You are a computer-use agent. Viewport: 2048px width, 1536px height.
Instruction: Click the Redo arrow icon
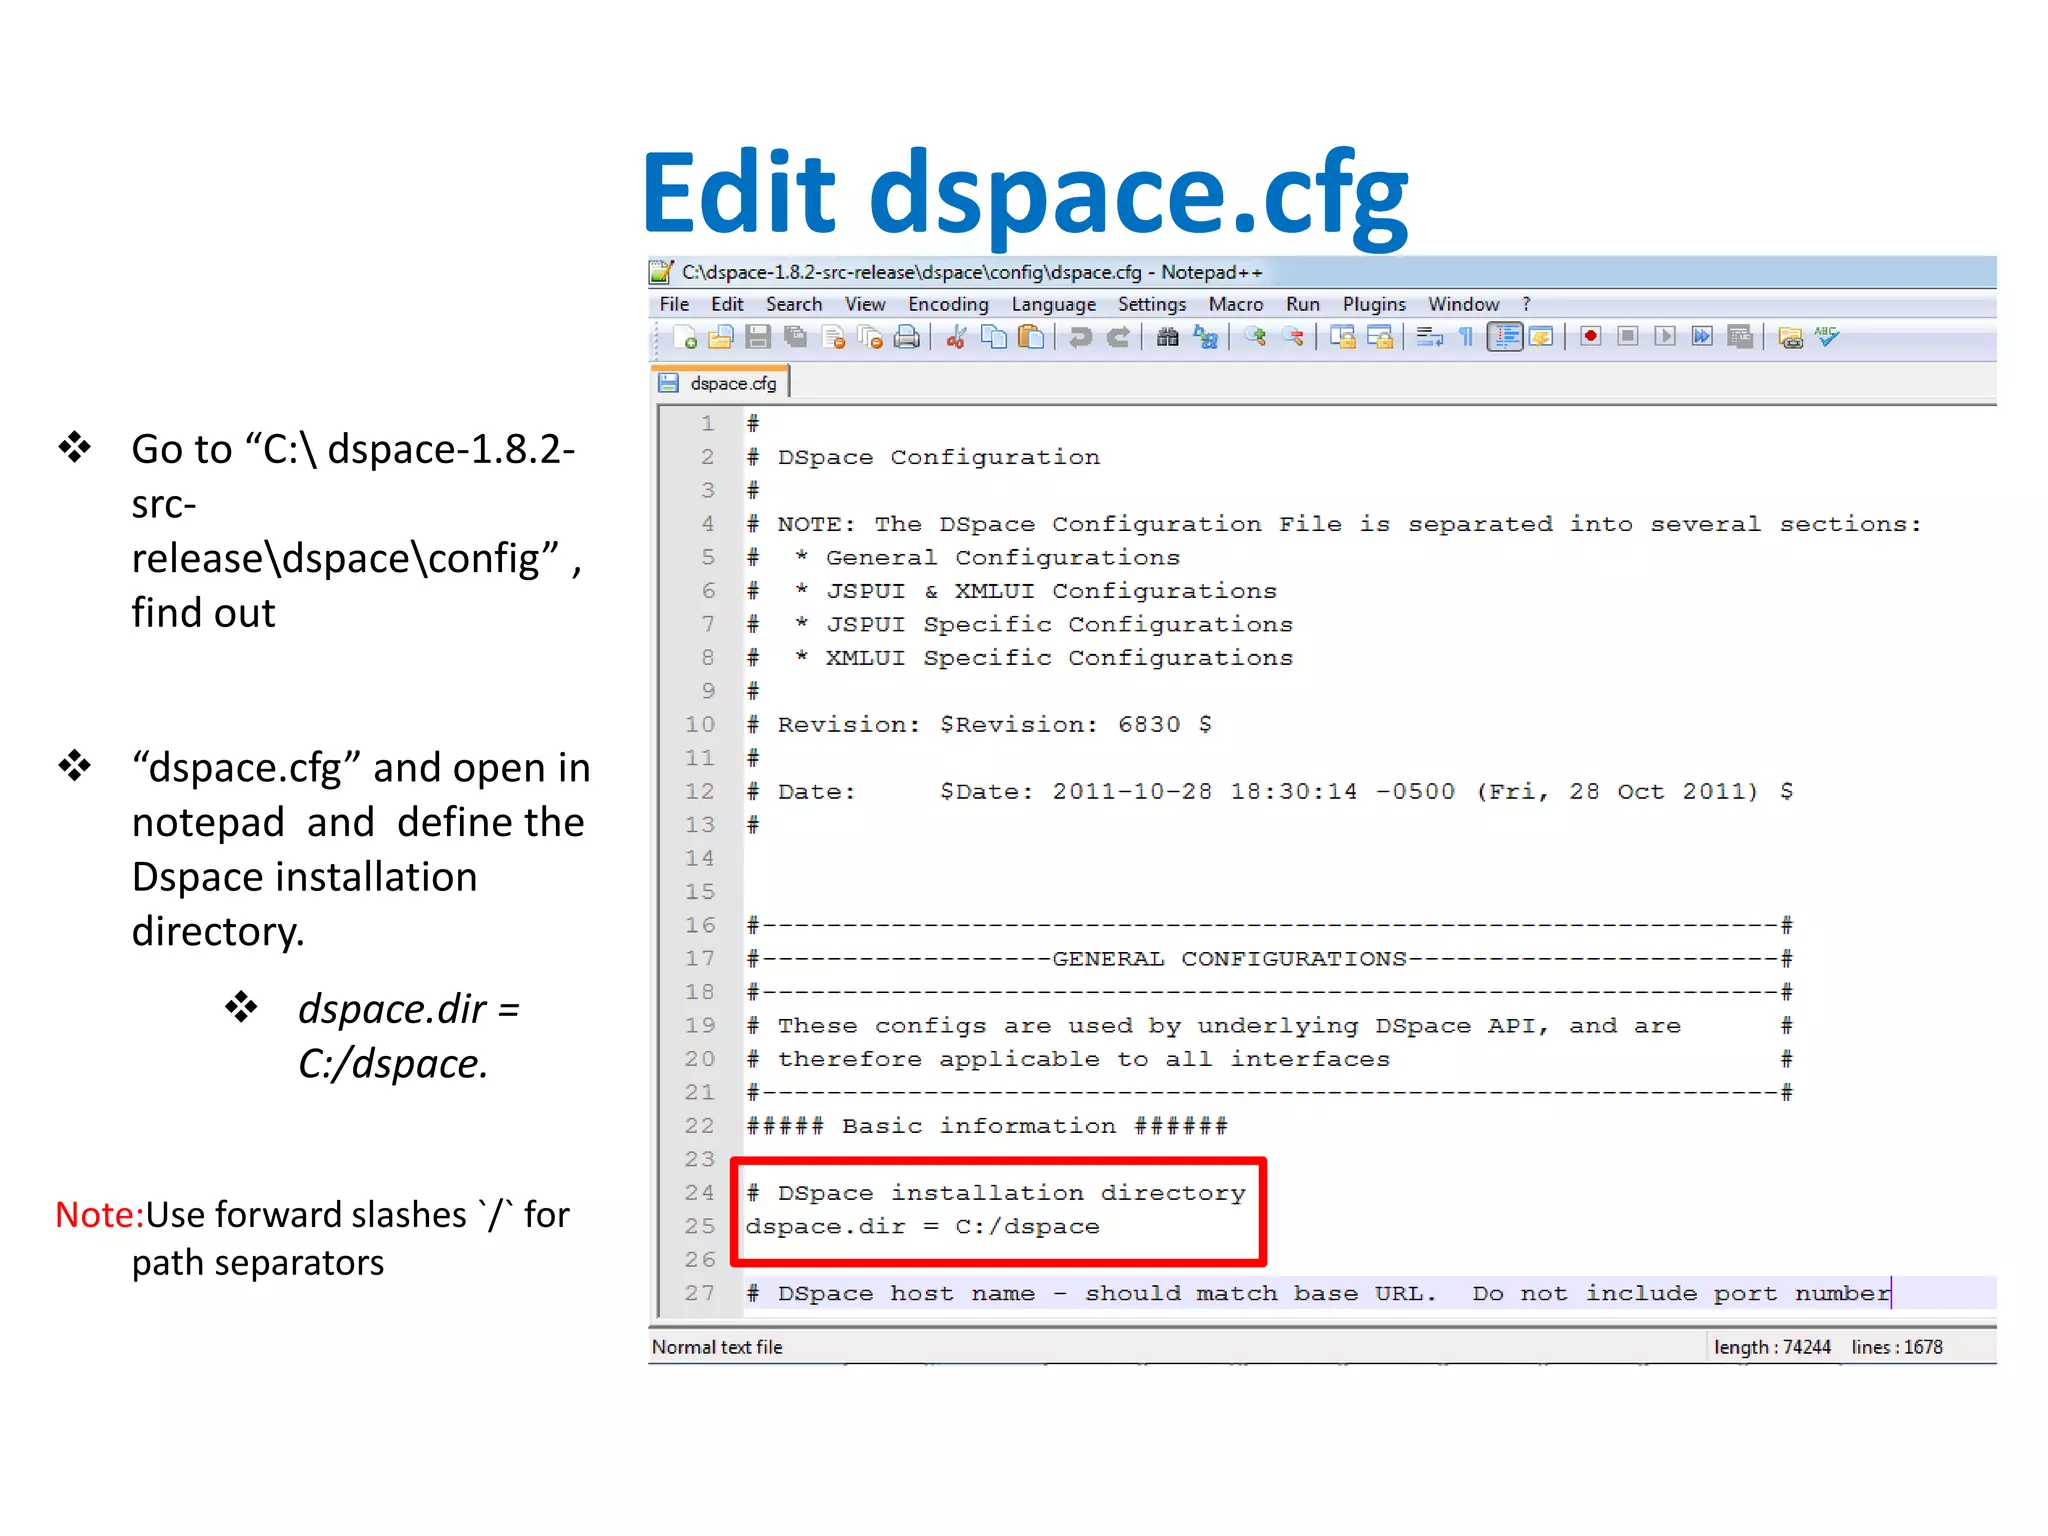tap(1118, 338)
